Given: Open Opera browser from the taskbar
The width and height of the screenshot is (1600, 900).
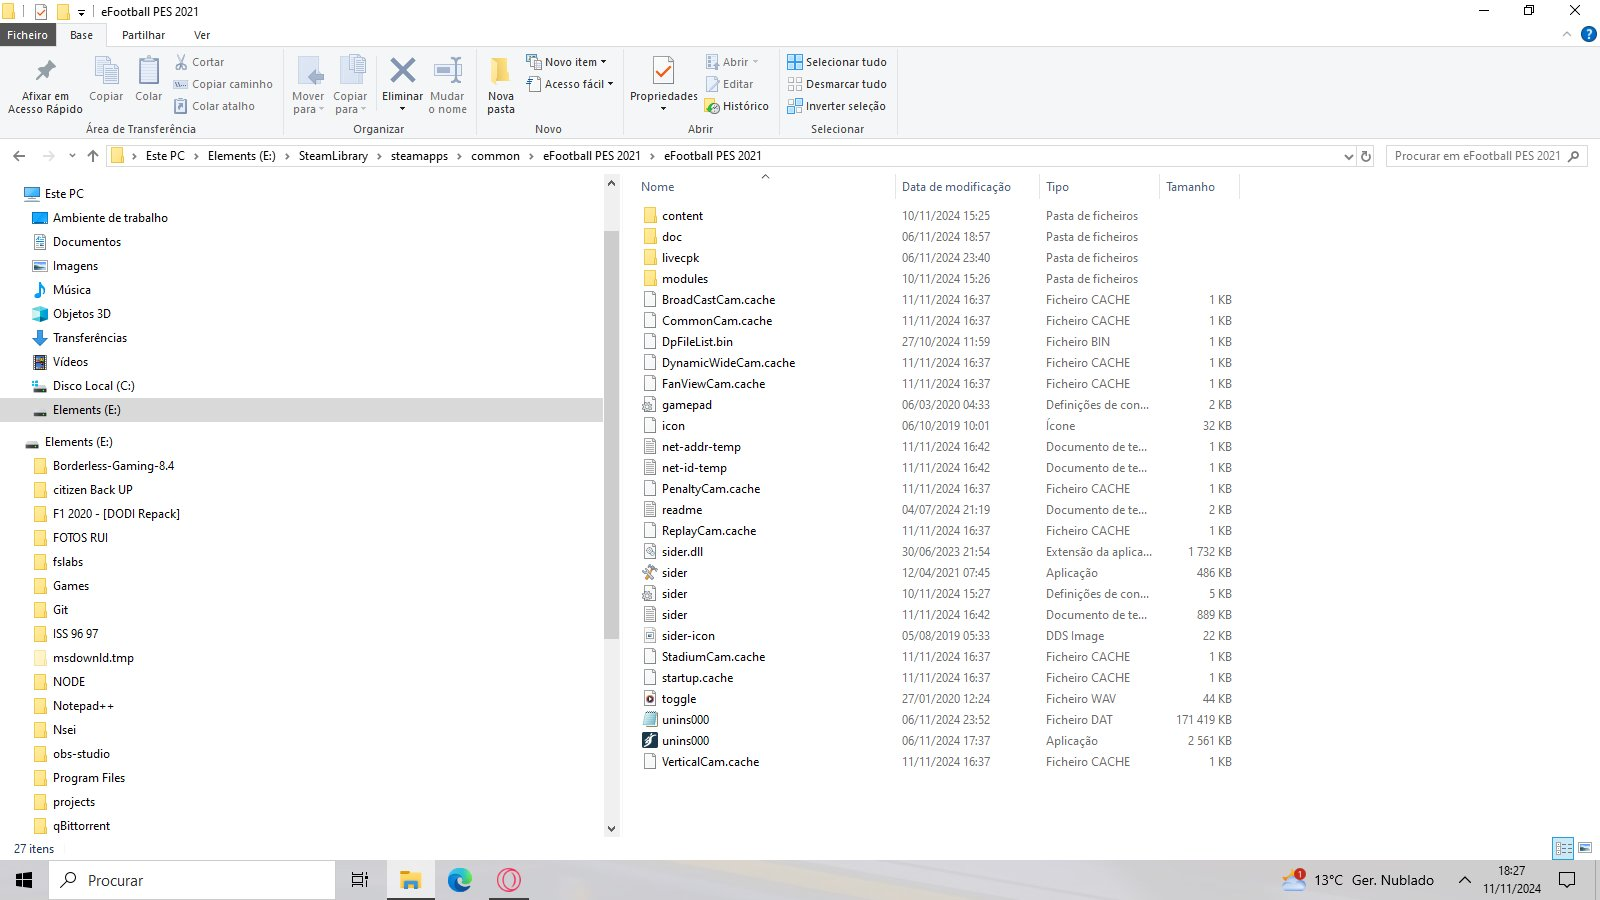Looking at the screenshot, I should point(509,880).
